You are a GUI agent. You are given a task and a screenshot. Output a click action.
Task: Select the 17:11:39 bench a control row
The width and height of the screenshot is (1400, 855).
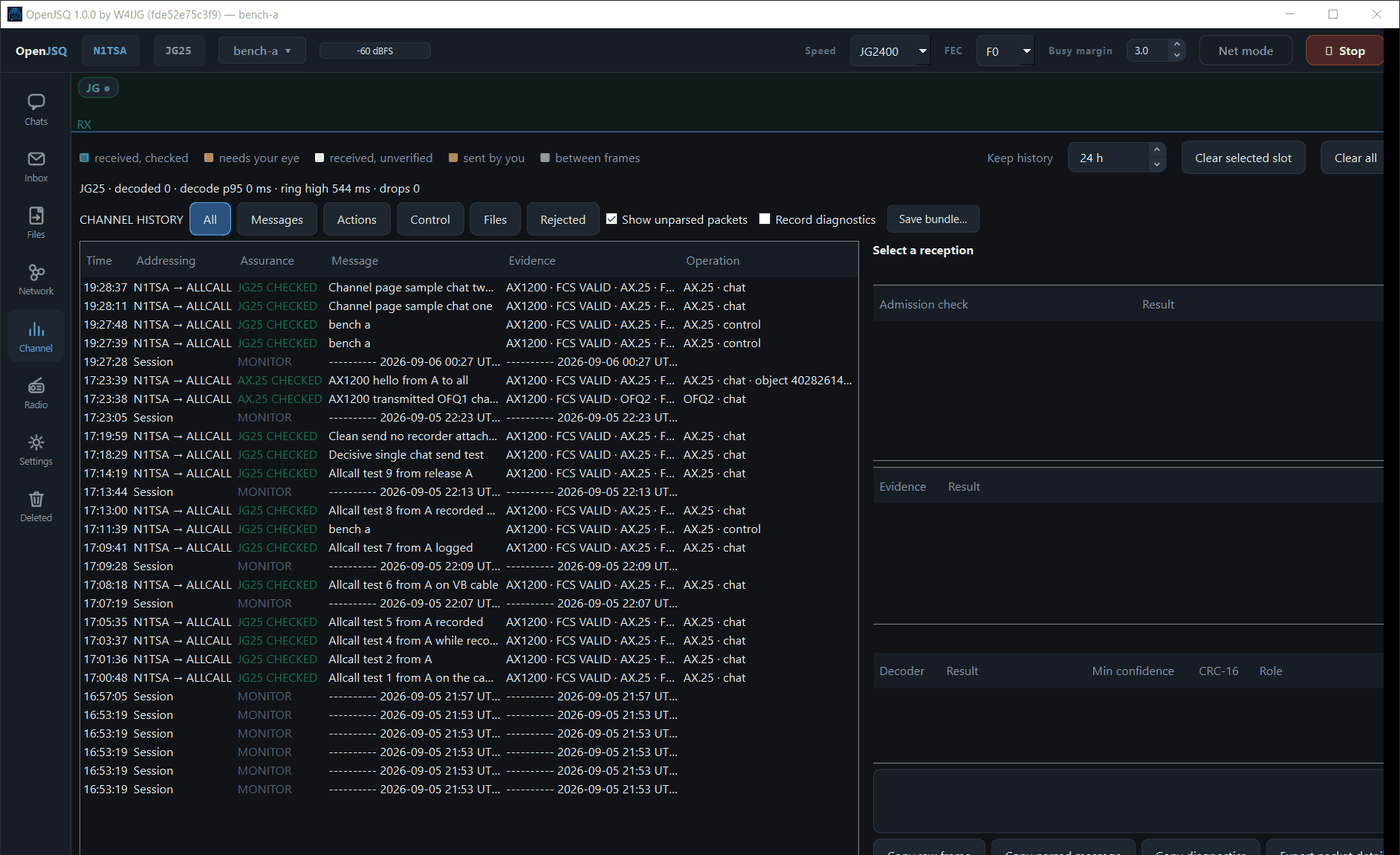[469, 528]
